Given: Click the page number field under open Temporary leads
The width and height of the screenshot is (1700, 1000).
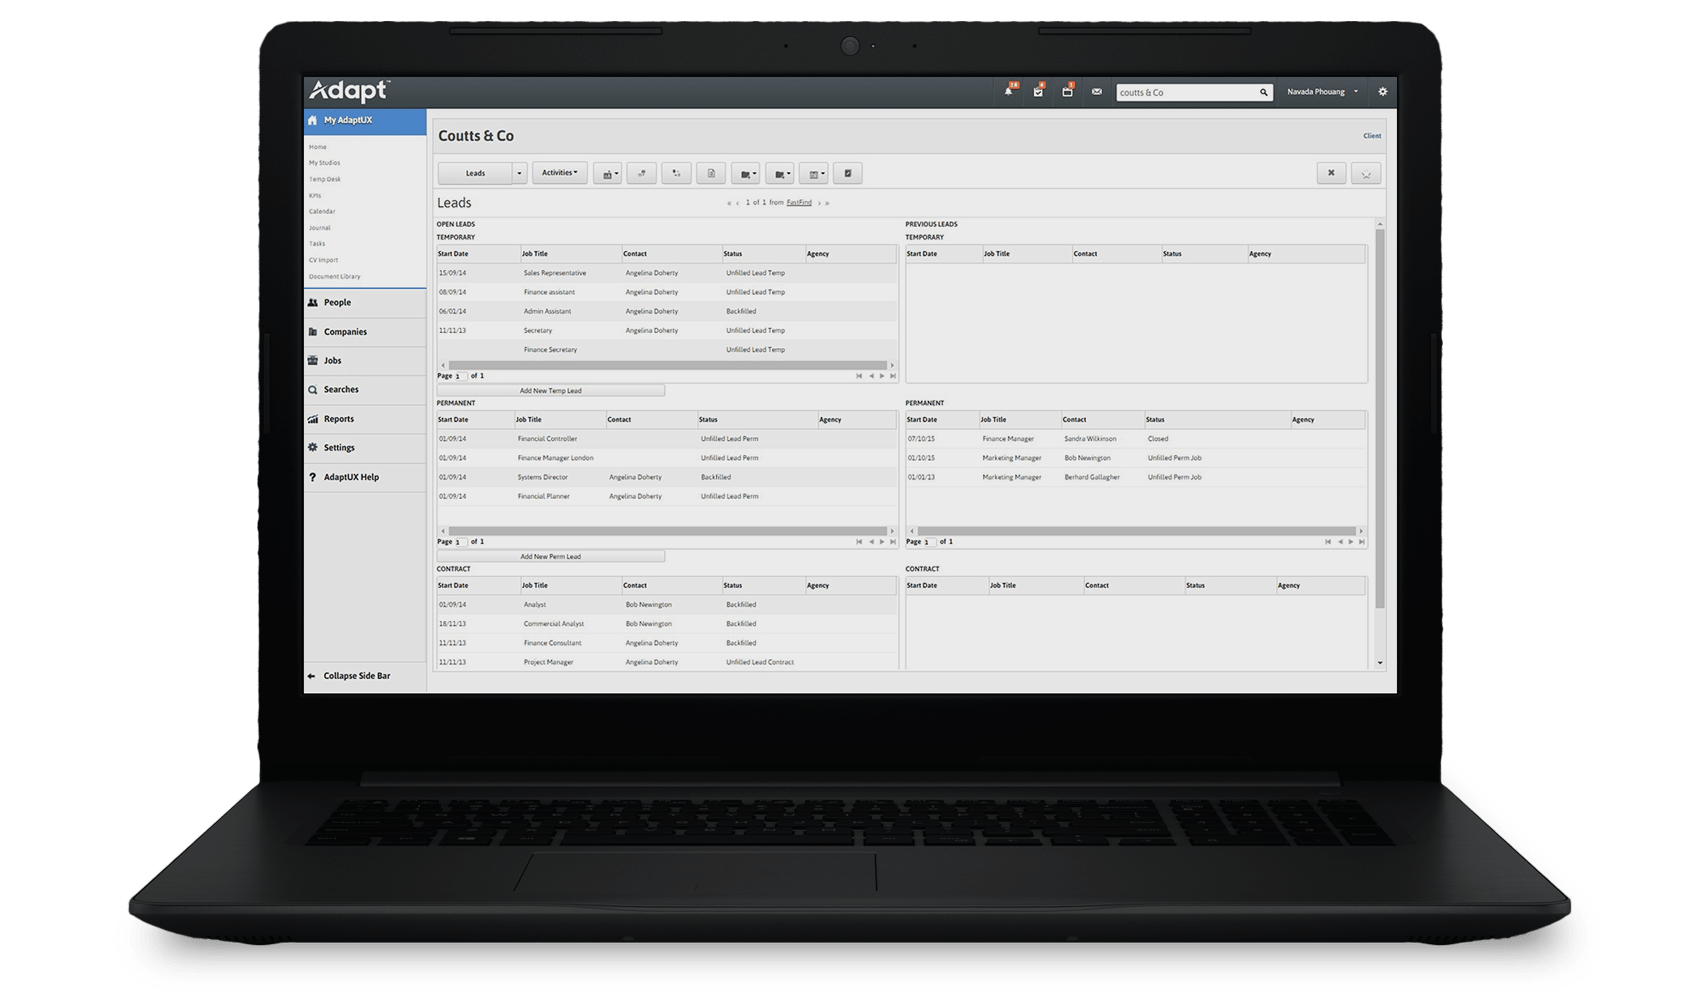Looking at the screenshot, I should 460,377.
